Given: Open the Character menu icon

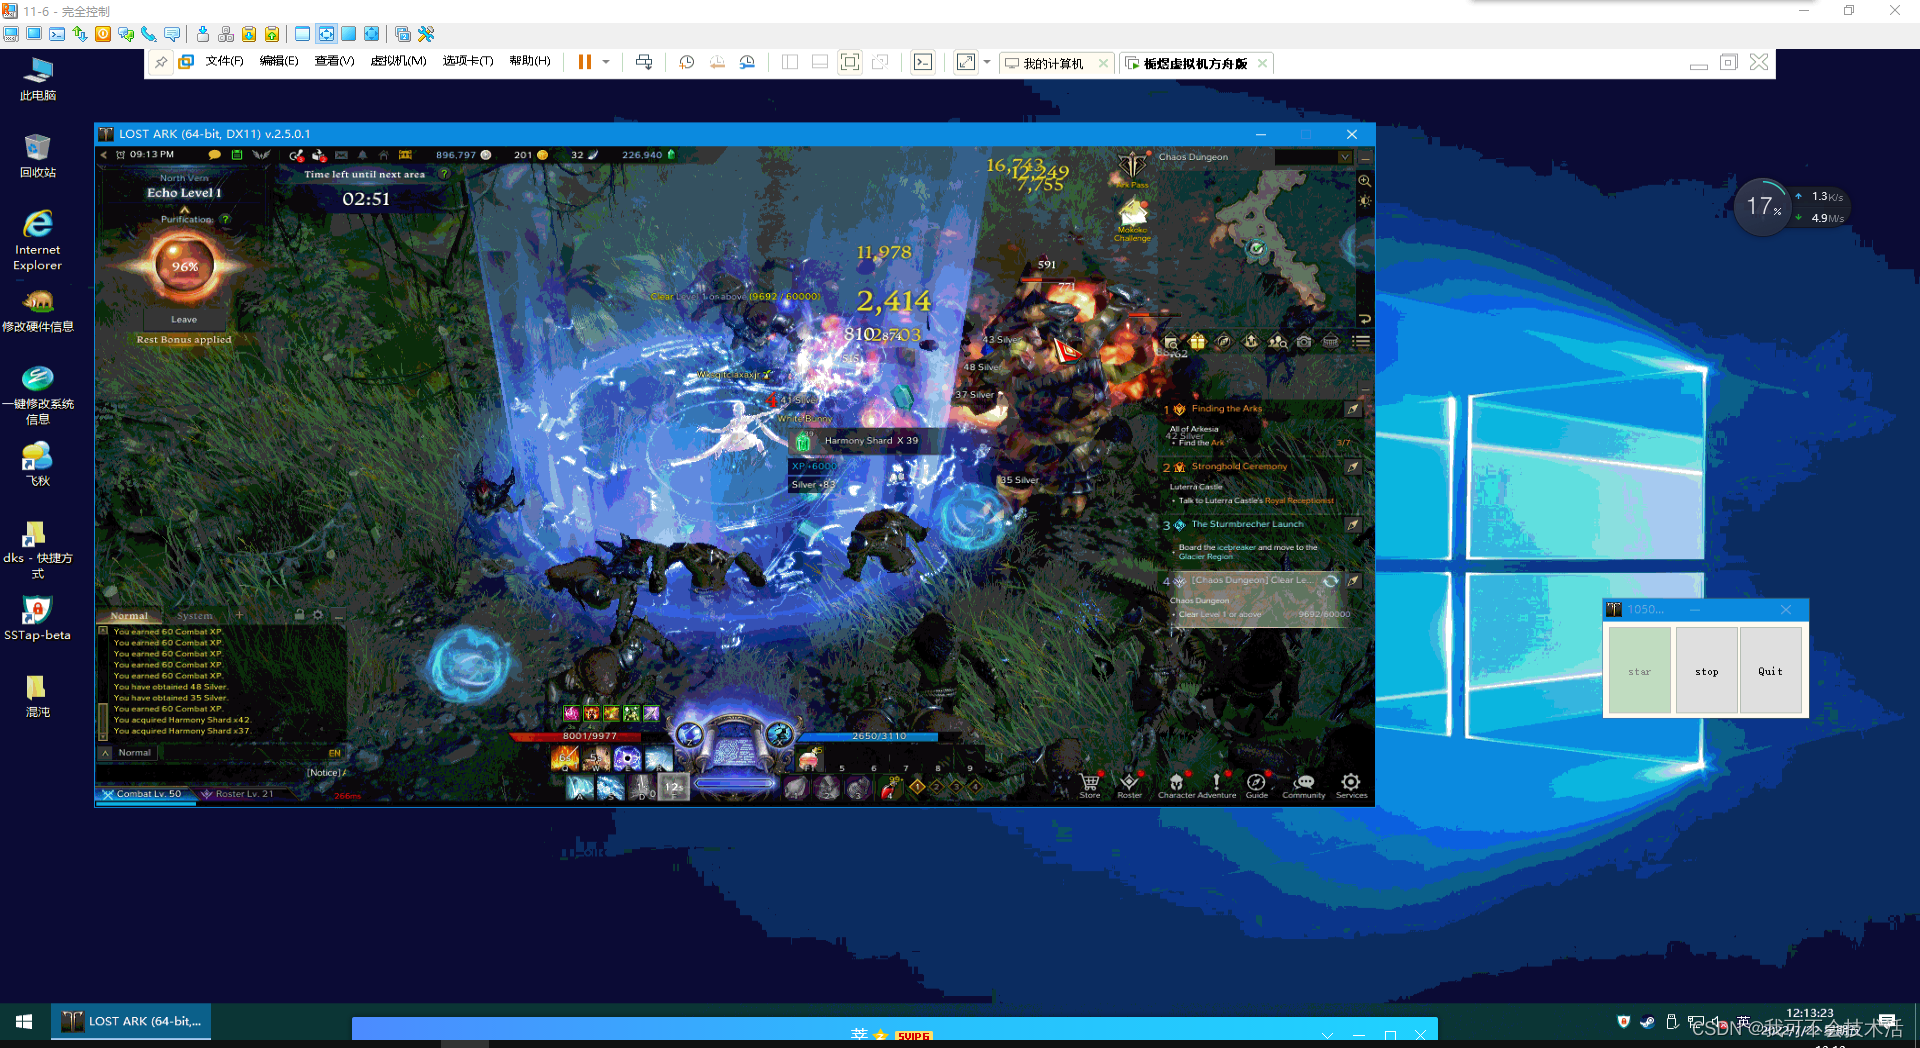Looking at the screenshot, I should (x=1176, y=782).
